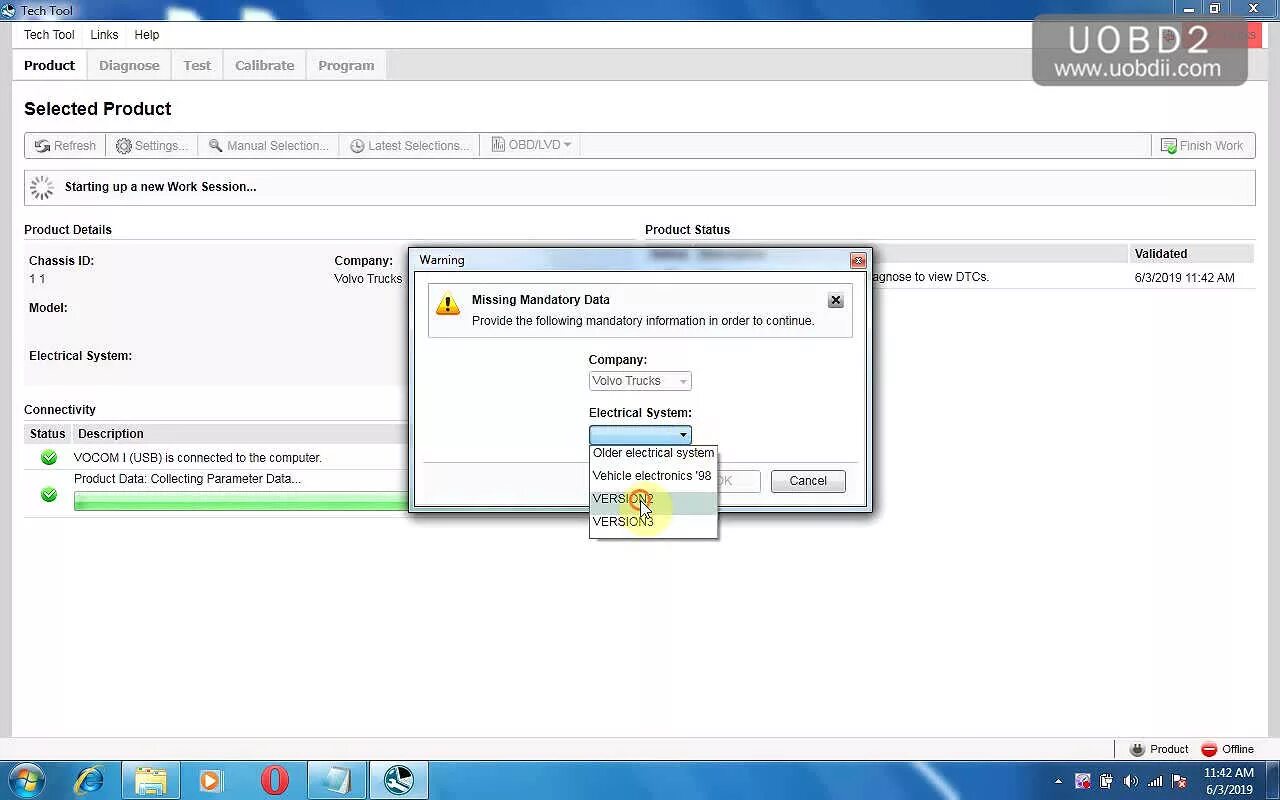The image size is (1280, 800).
Task: Click the Status column header
Action: (47, 434)
